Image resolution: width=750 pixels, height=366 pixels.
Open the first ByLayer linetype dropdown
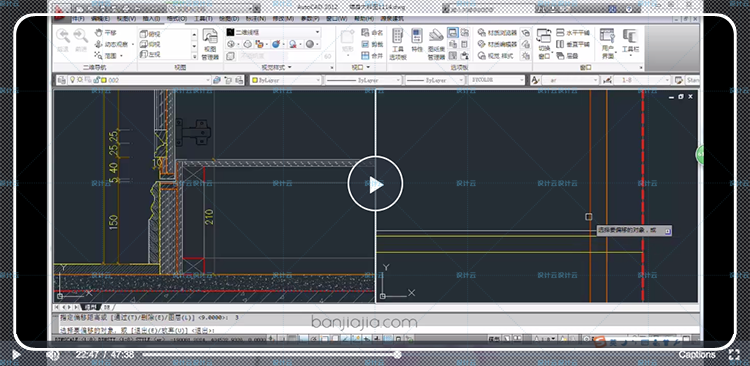click(363, 80)
